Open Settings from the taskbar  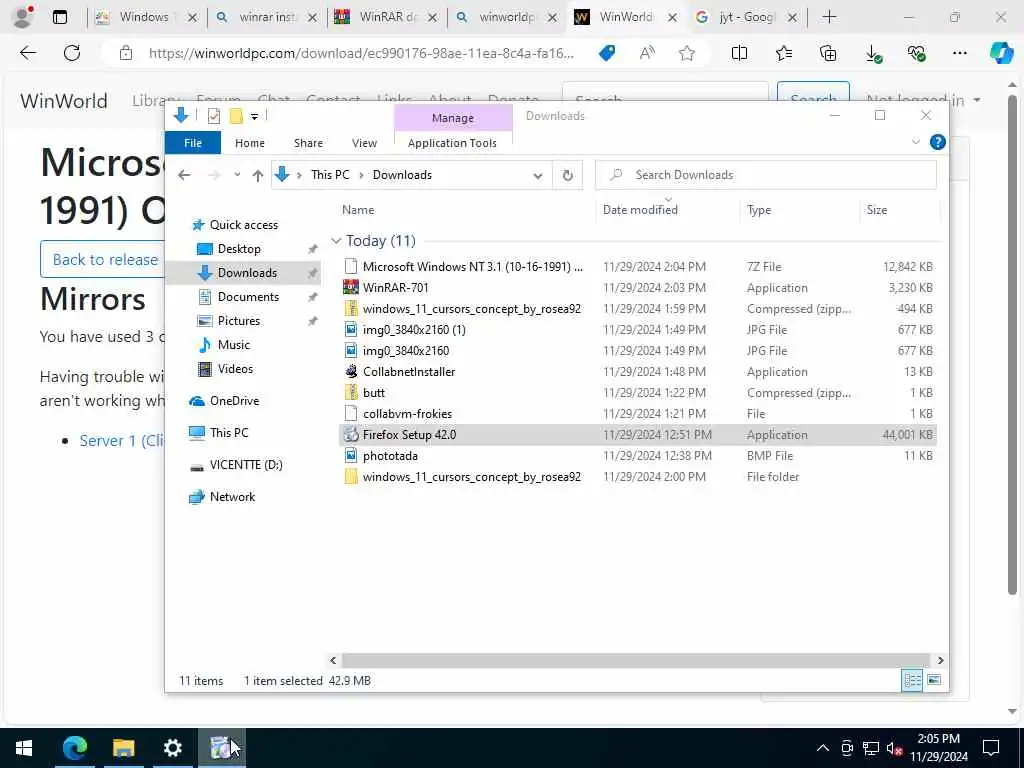pyautogui.click(x=172, y=748)
